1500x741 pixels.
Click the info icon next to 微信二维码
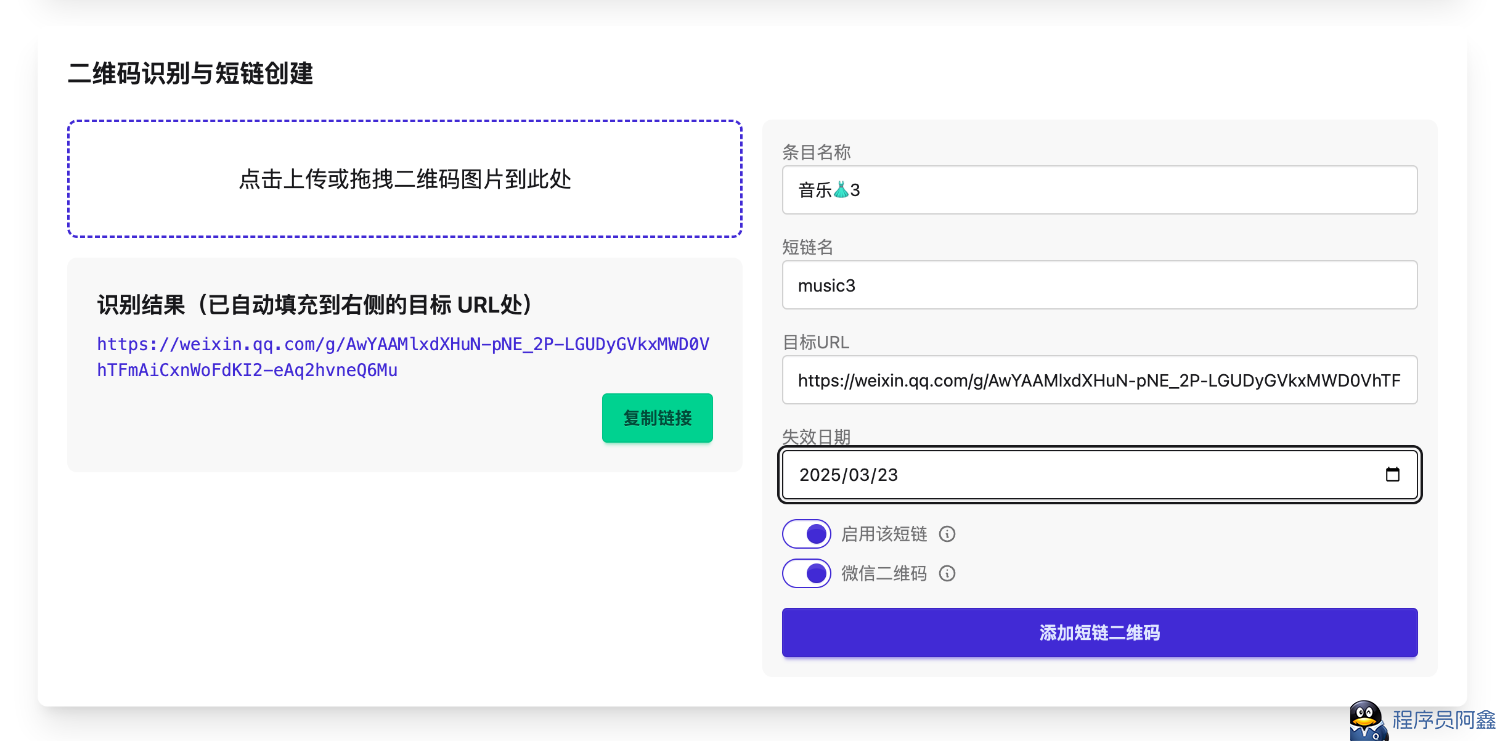click(947, 574)
